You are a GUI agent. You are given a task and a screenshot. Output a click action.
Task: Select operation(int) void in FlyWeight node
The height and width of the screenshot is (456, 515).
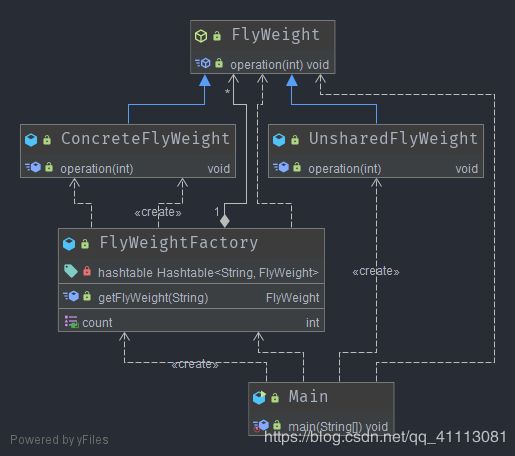280,65
